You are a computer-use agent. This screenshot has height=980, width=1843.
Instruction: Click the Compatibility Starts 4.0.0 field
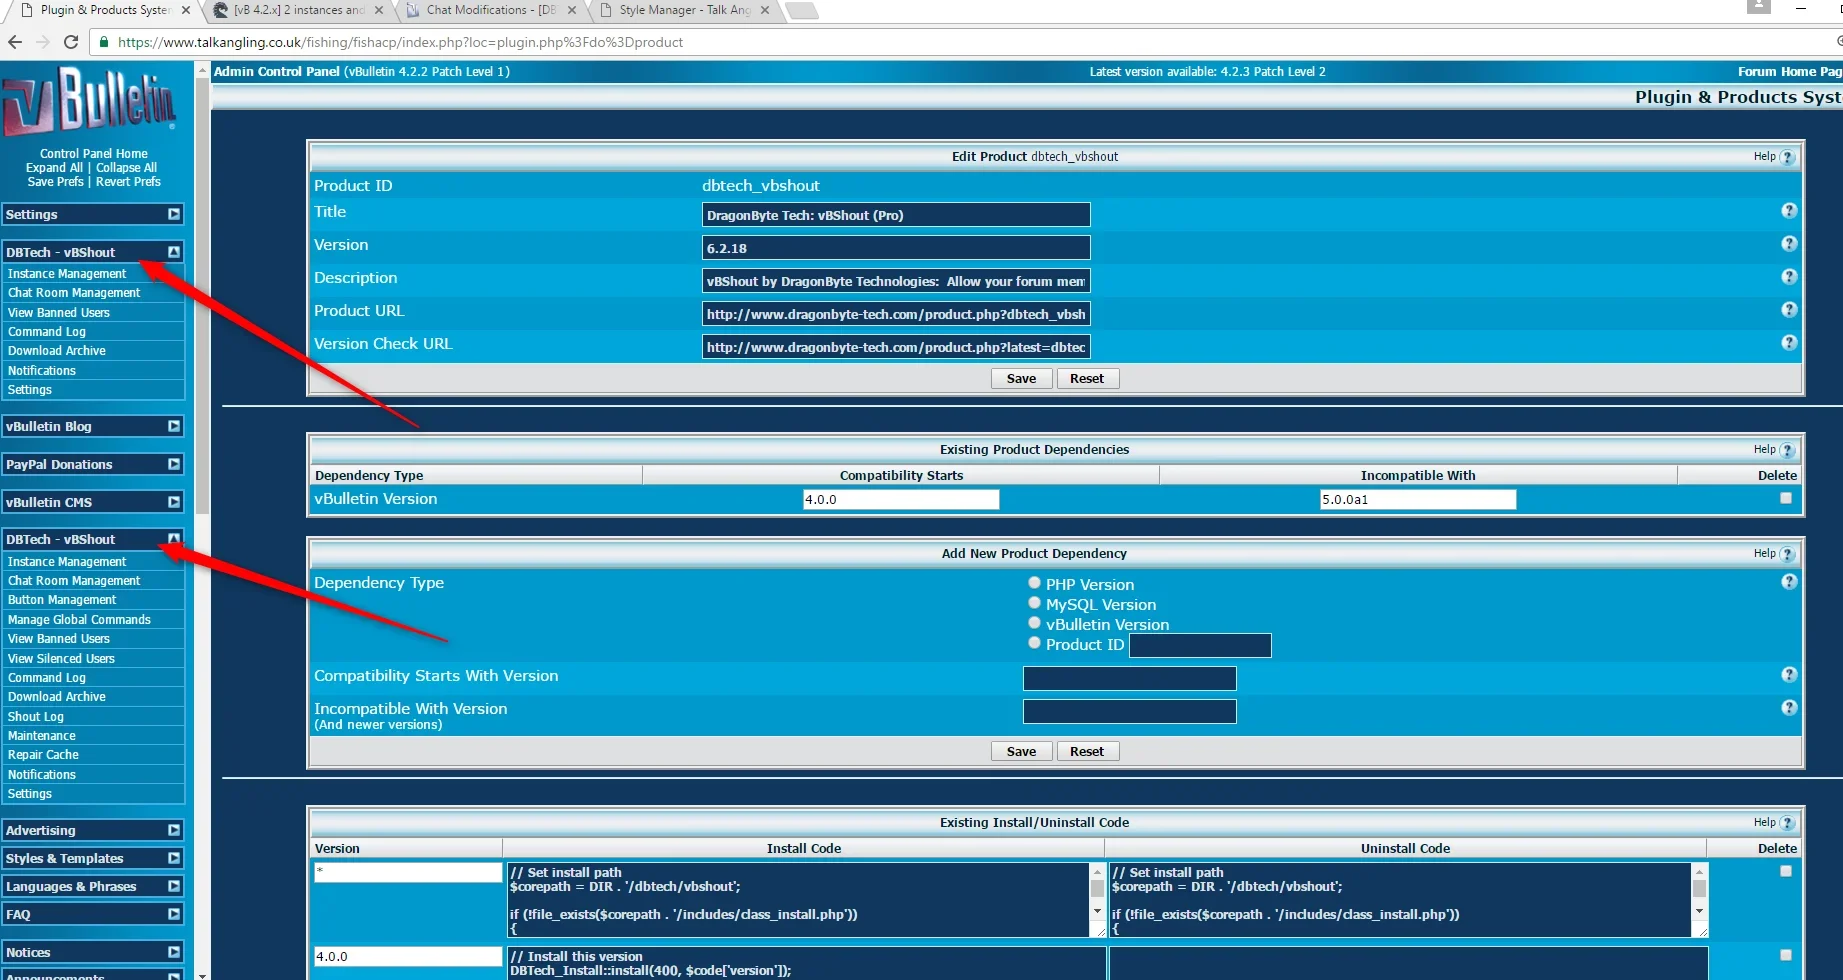point(901,499)
